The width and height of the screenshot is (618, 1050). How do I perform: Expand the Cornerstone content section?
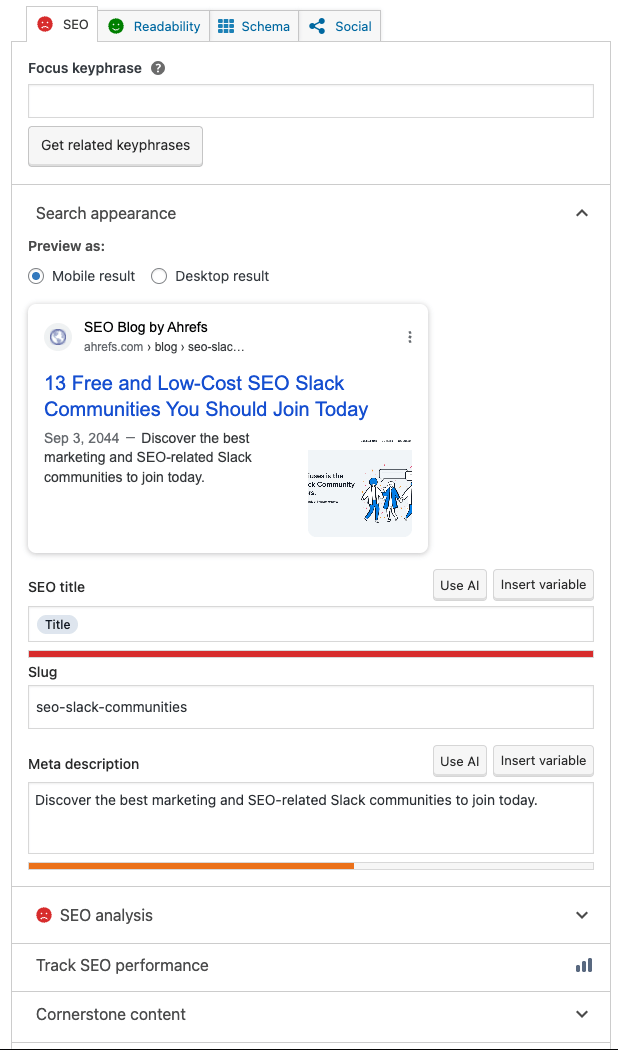coord(582,1014)
